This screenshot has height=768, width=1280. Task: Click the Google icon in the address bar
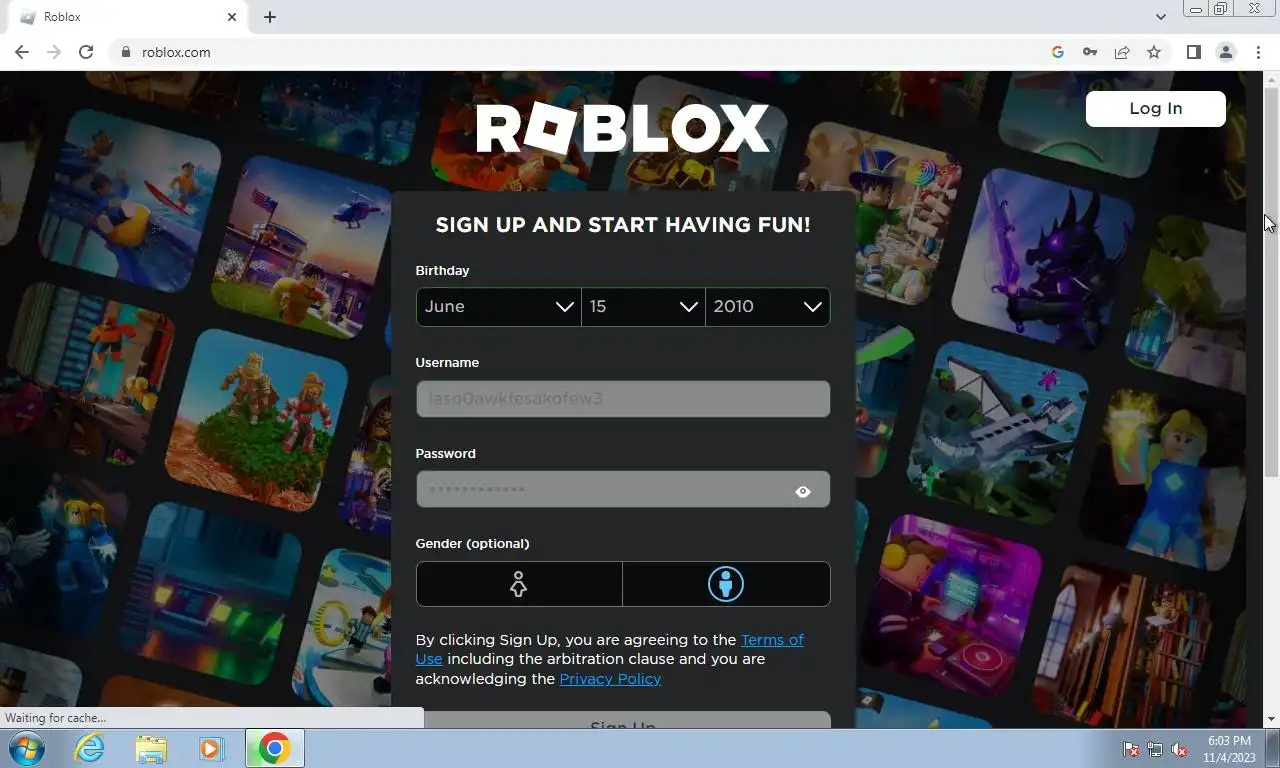click(1057, 52)
